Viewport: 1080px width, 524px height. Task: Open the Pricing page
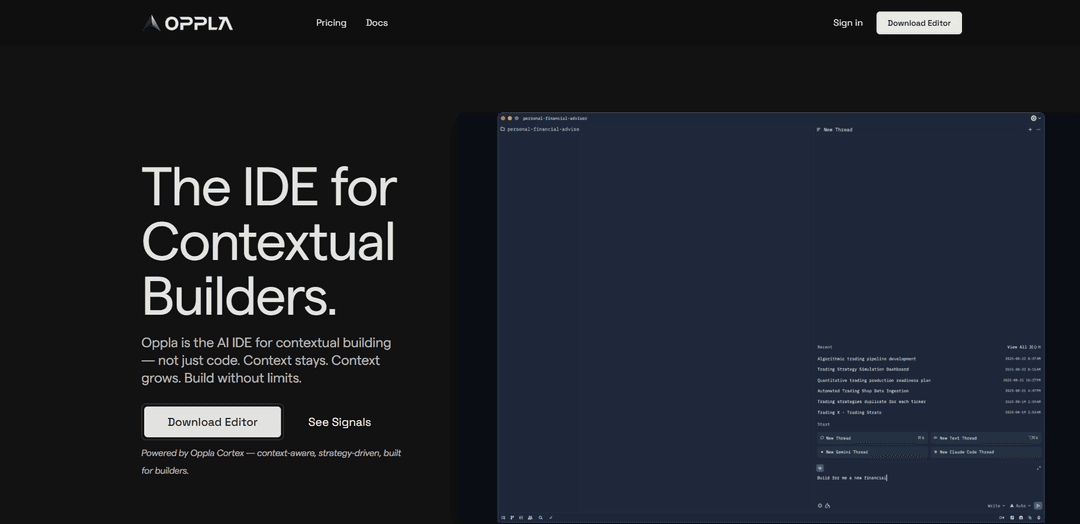(x=331, y=23)
